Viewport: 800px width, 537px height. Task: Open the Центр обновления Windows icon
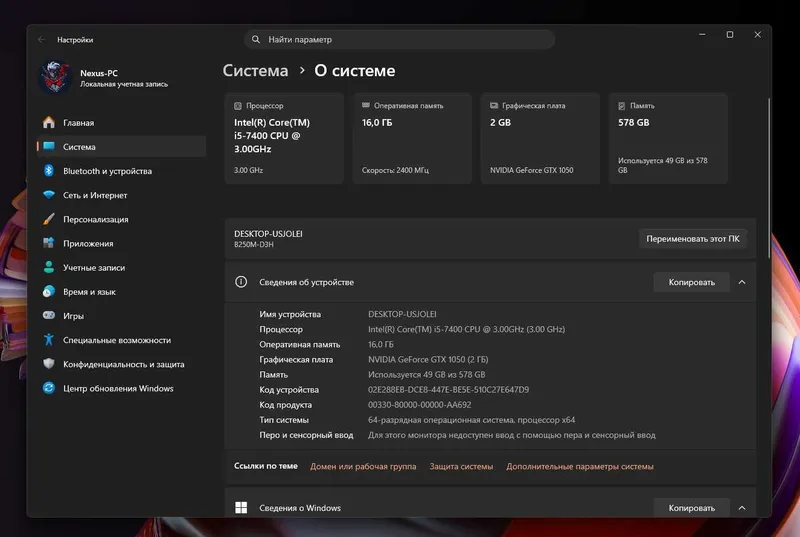click(x=49, y=388)
